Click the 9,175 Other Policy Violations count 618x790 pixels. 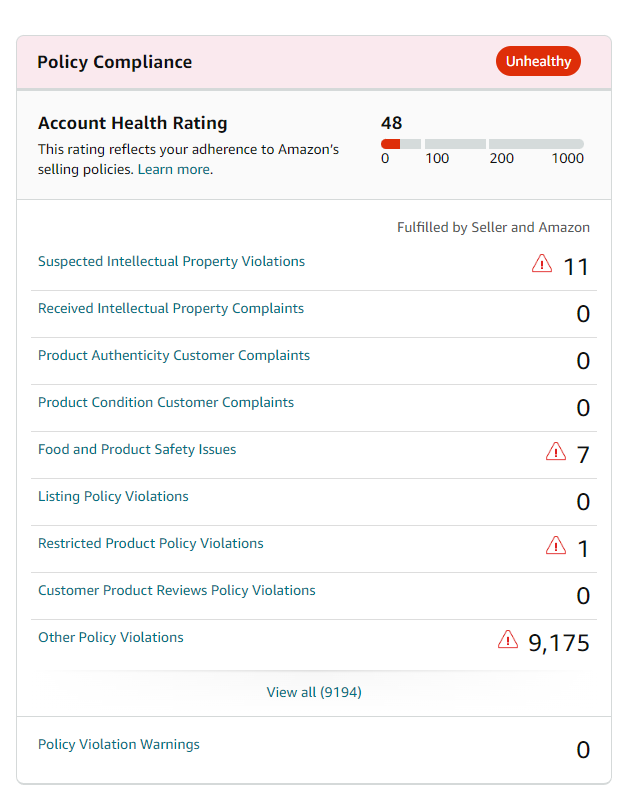(x=559, y=643)
